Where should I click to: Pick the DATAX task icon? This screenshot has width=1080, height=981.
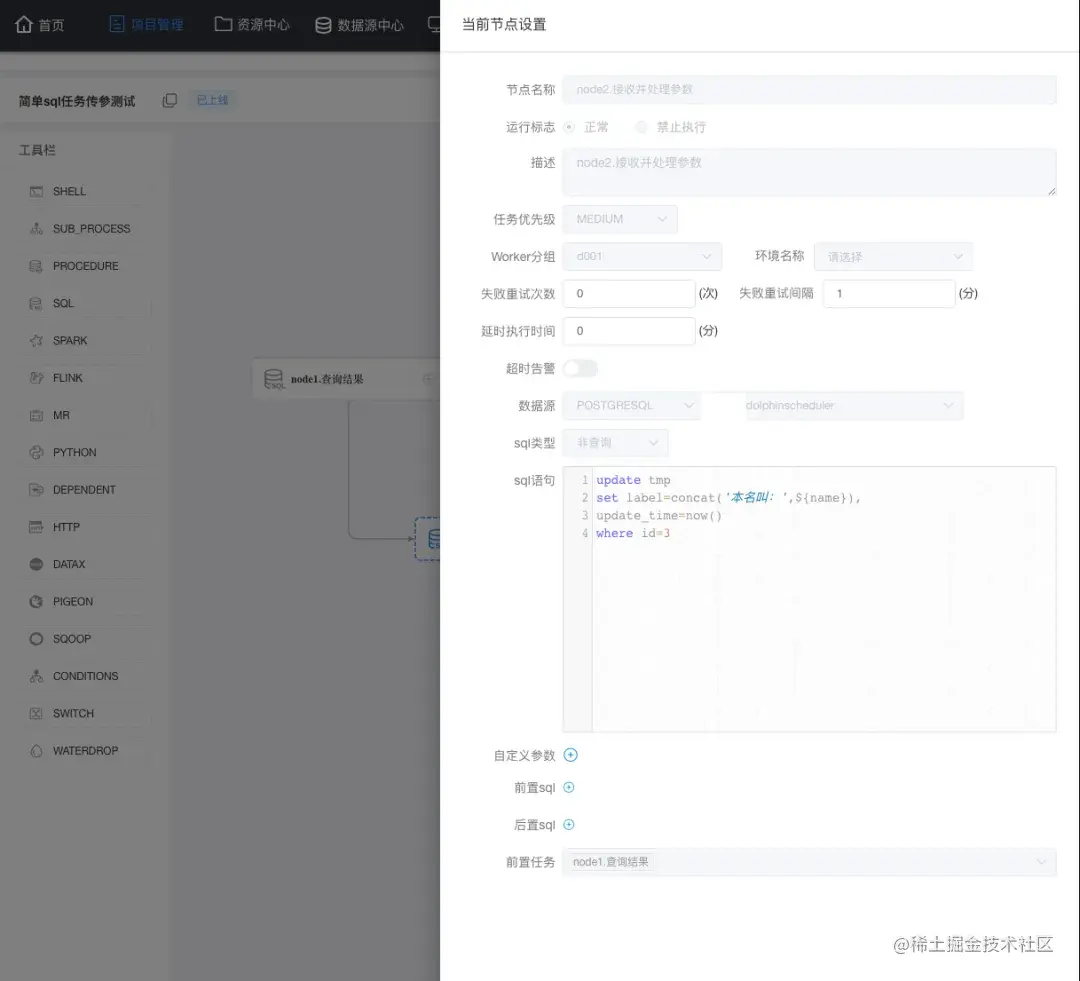click(x=37, y=564)
